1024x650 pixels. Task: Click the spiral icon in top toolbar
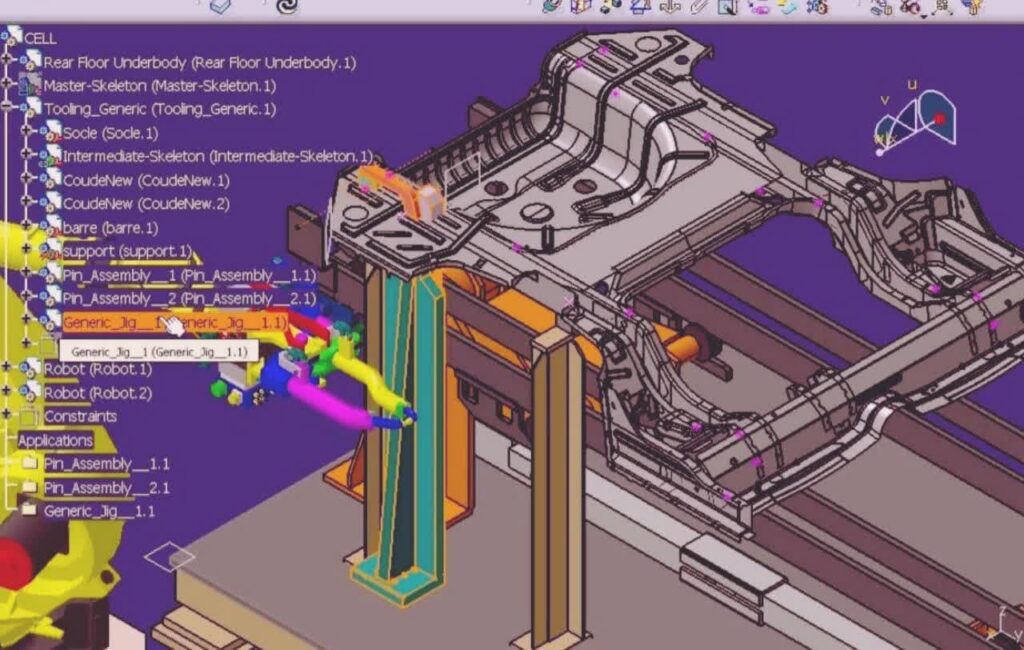286,6
